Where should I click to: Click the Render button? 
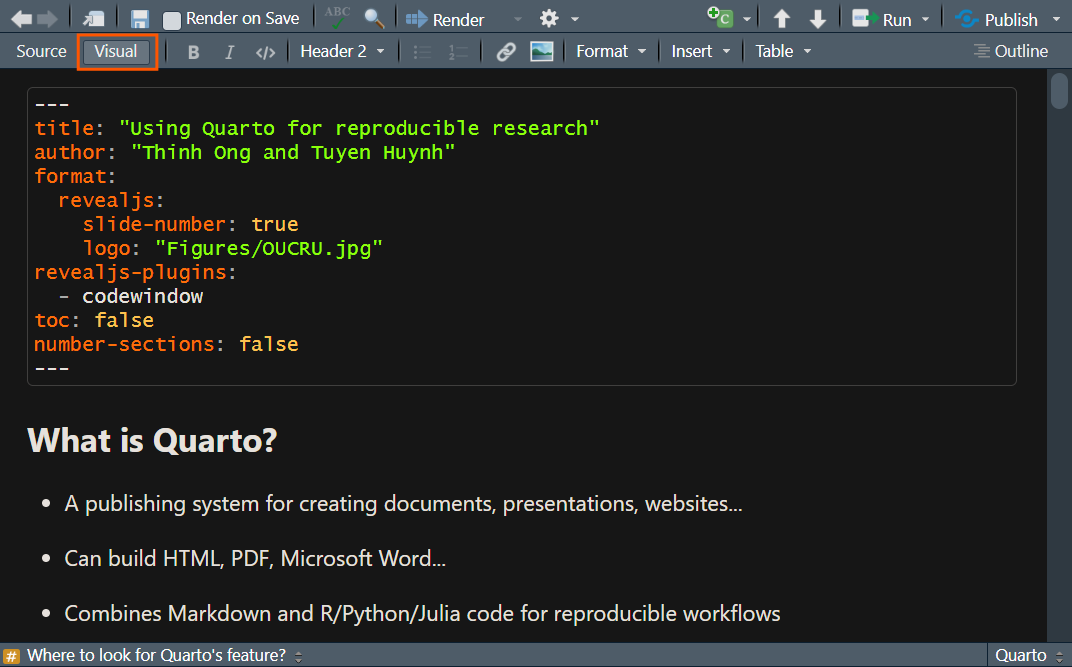pyautogui.click(x=446, y=19)
